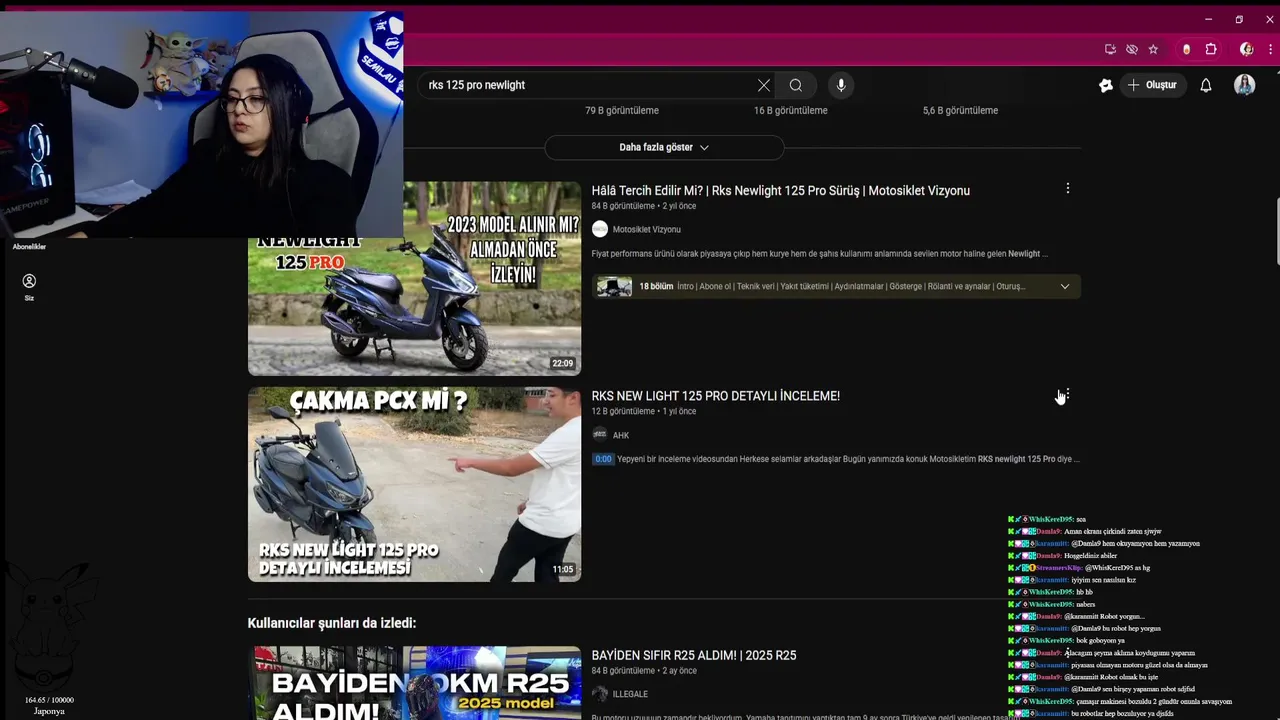Go to Motosiklet Vizyonu channel name
The height and width of the screenshot is (720, 1280).
pyautogui.click(x=646, y=229)
